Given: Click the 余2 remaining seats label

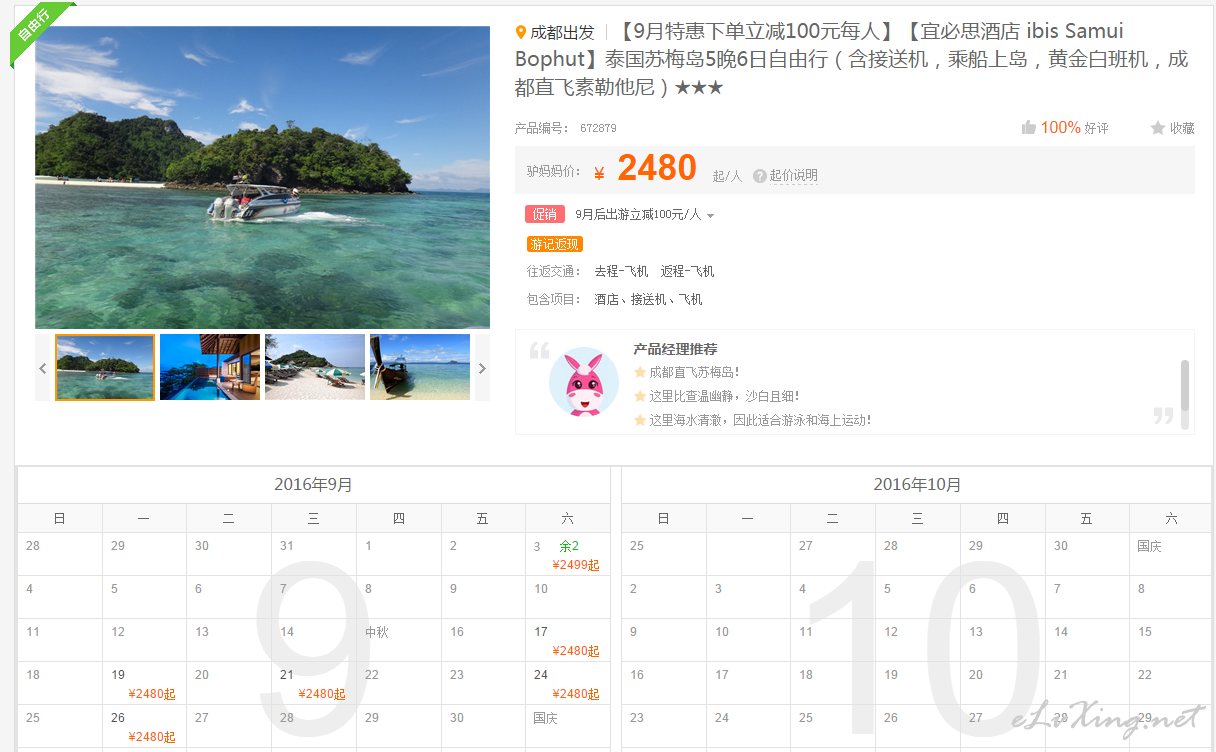Looking at the screenshot, I should pos(569,546).
